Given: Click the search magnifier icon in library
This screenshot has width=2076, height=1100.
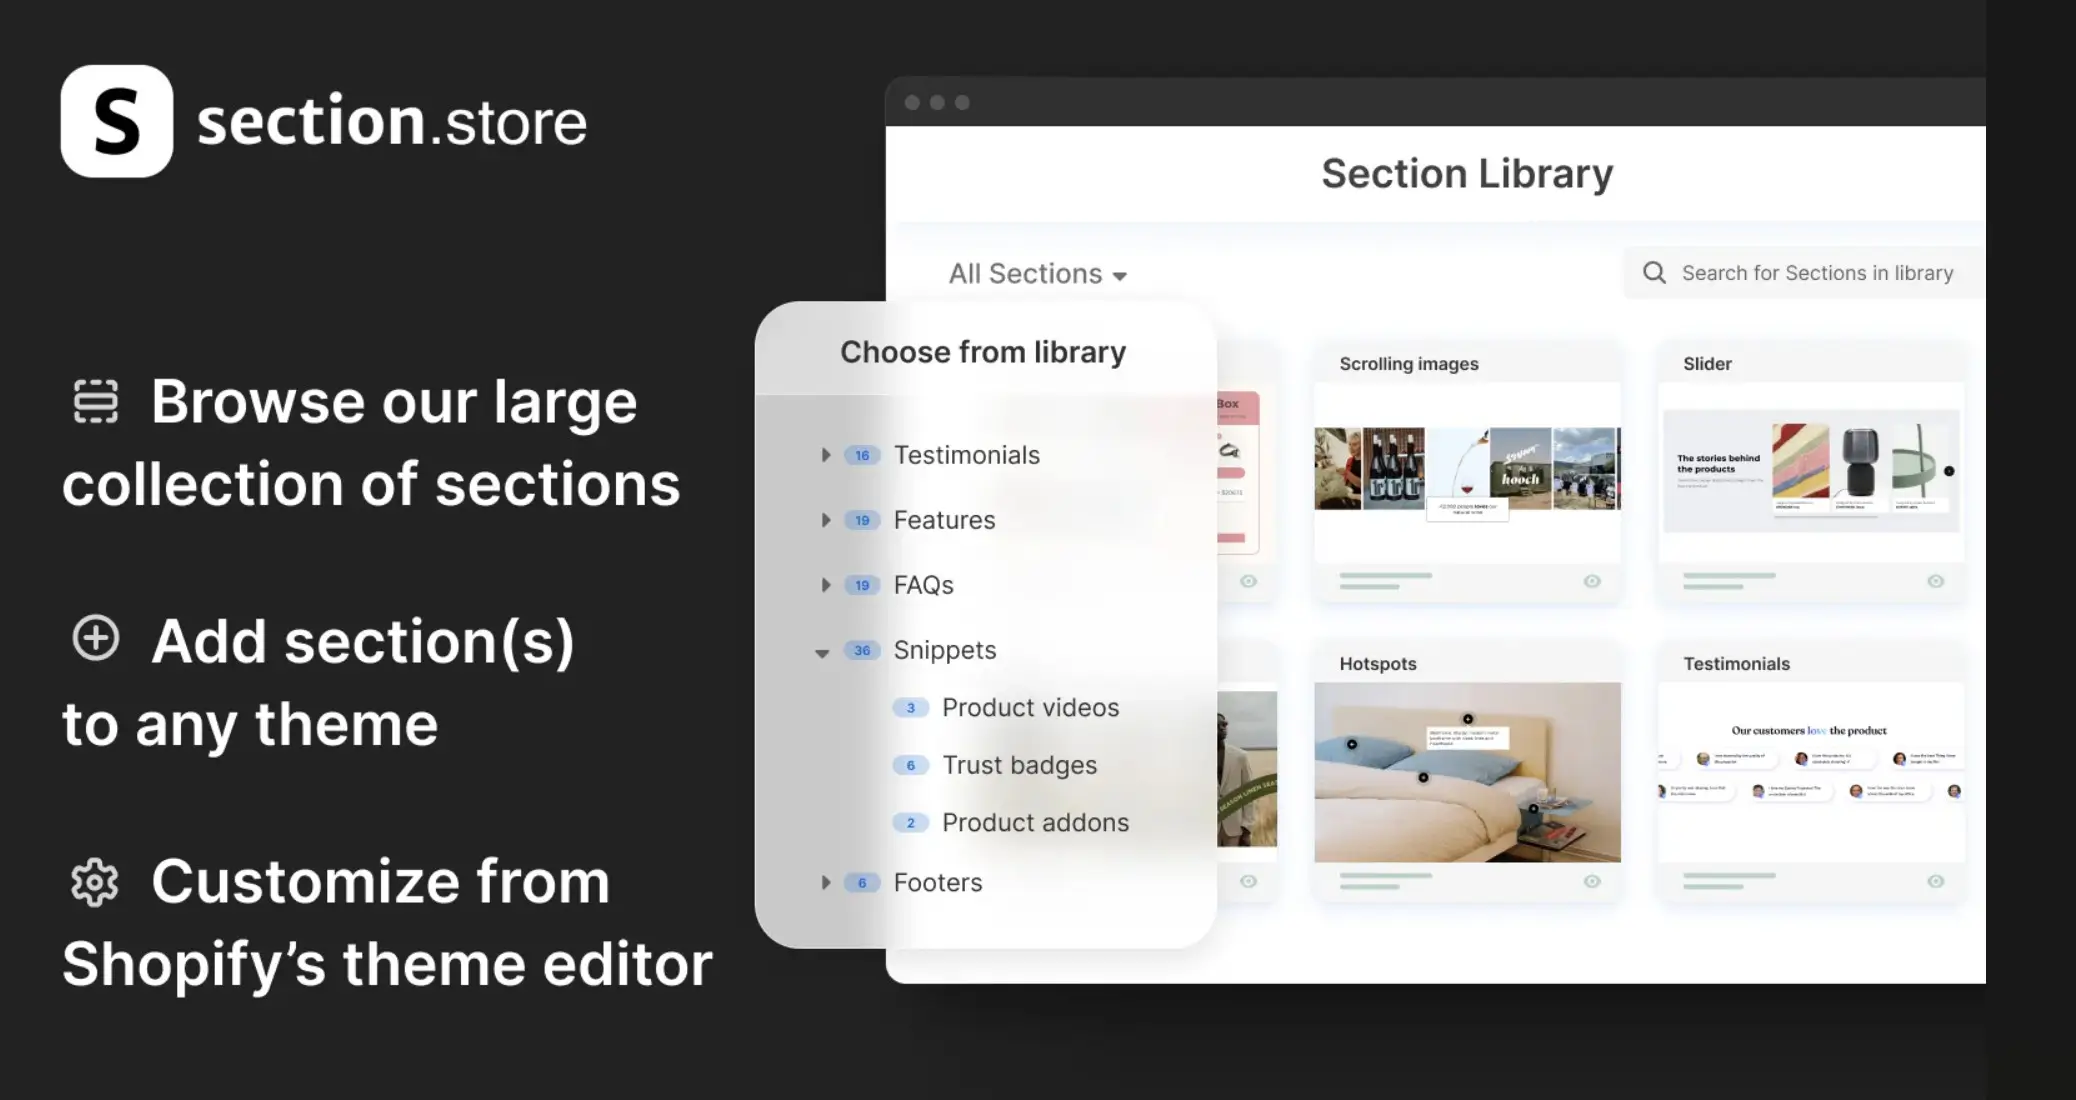Looking at the screenshot, I should point(1654,273).
